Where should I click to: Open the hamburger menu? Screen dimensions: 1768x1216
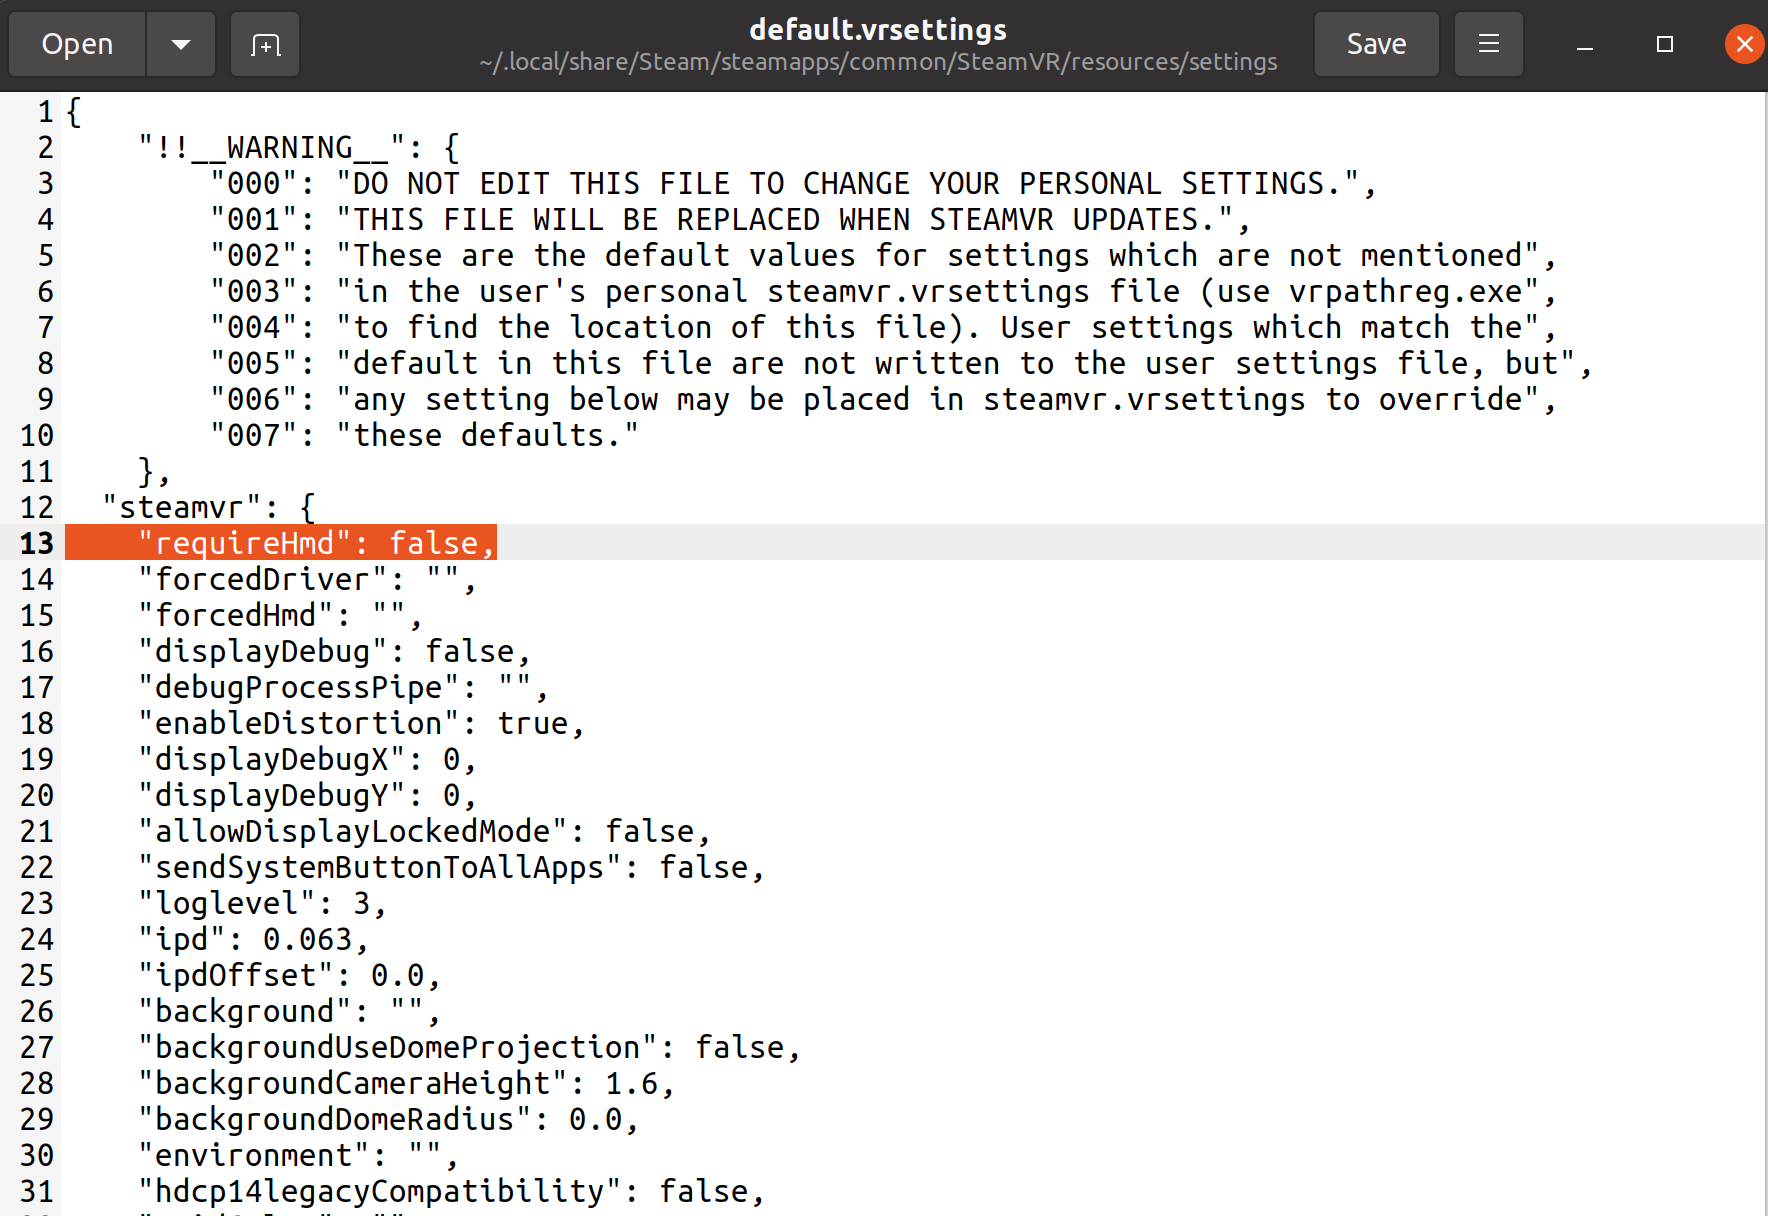click(1488, 44)
